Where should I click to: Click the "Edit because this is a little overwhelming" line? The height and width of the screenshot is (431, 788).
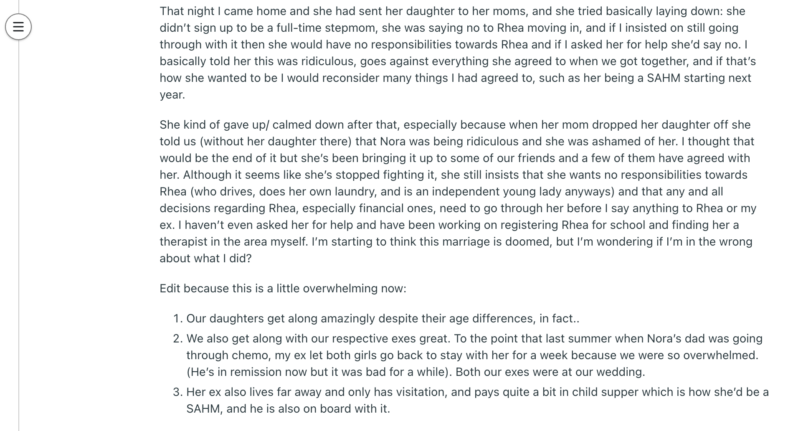point(283,288)
